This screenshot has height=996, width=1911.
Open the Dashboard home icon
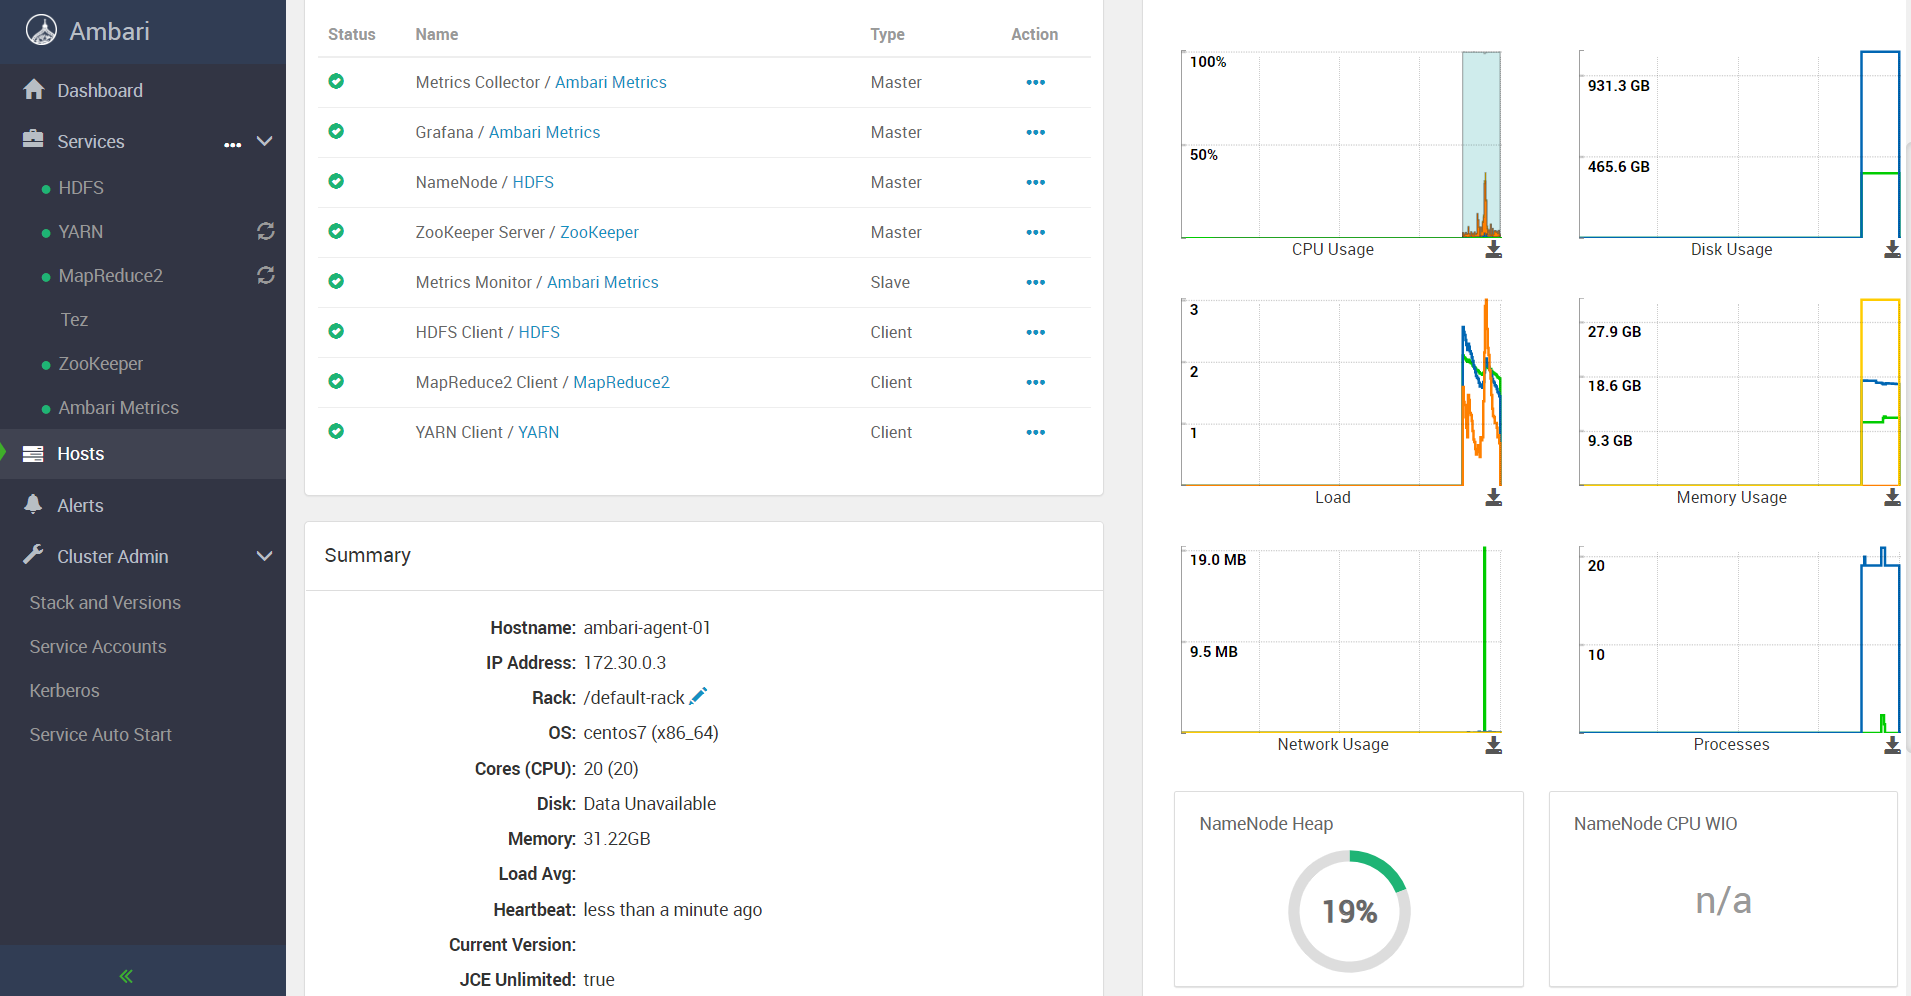tap(34, 90)
